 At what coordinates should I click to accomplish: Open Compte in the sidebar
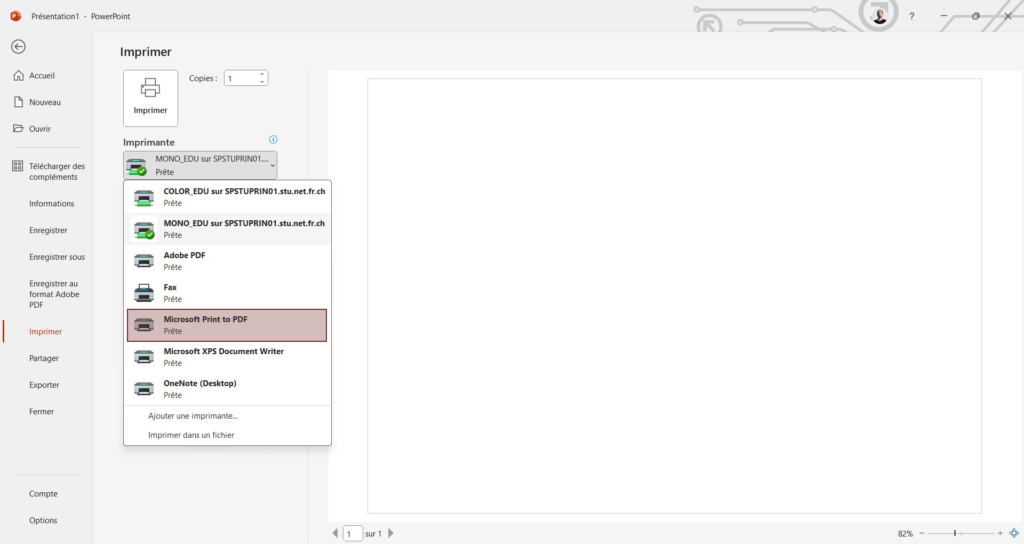43,494
